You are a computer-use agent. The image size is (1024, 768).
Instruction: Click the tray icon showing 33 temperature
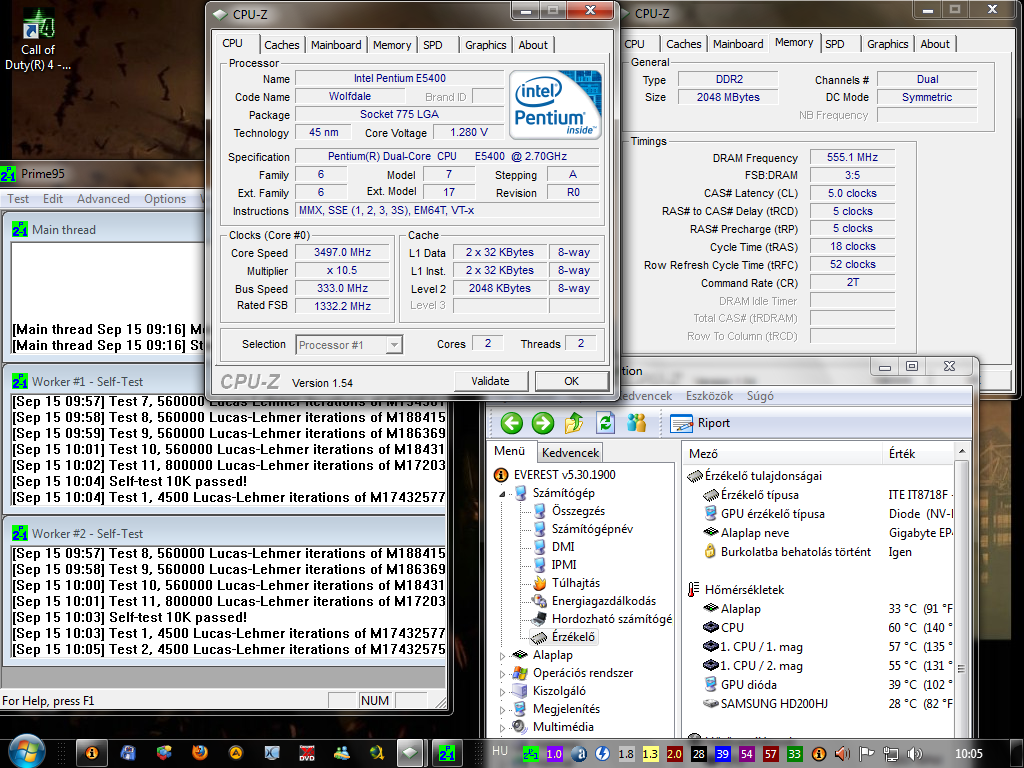click(794, 754)
